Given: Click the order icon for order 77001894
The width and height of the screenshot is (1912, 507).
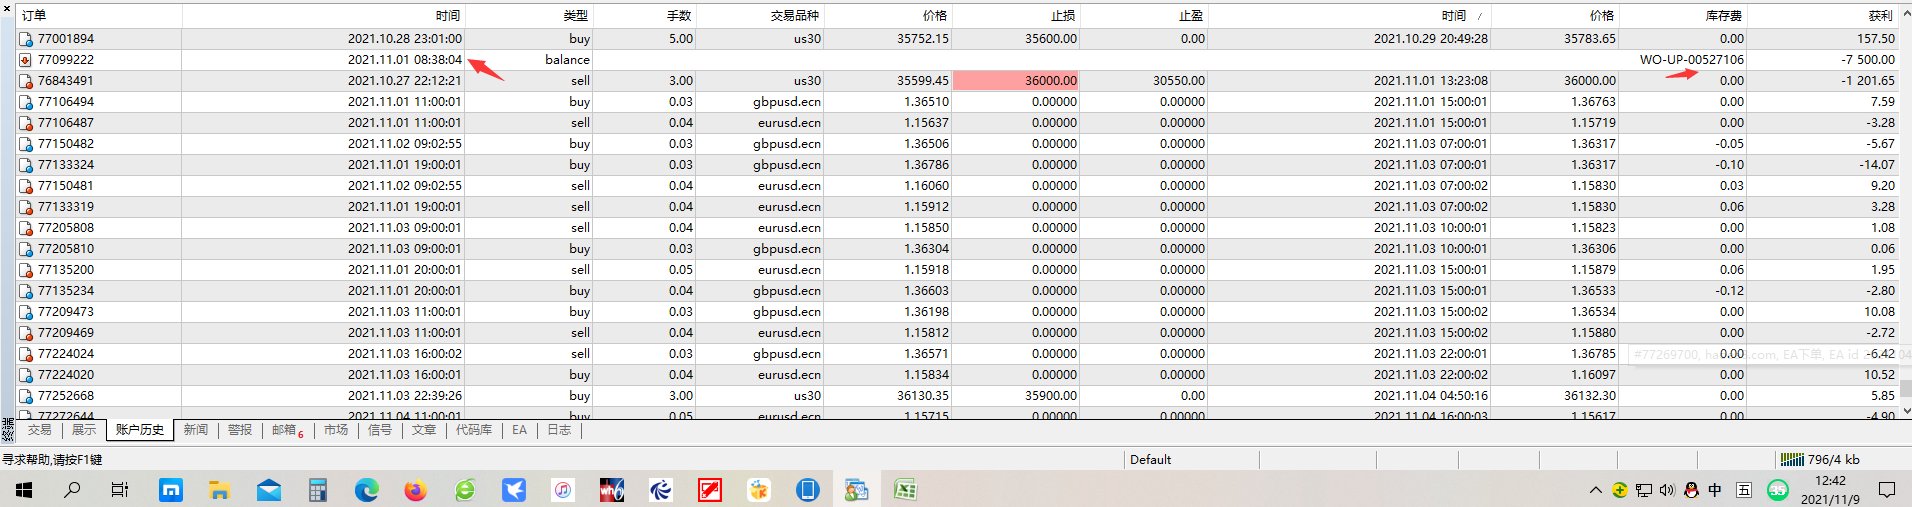Looking at the screenshot, I should coord(26,39).
